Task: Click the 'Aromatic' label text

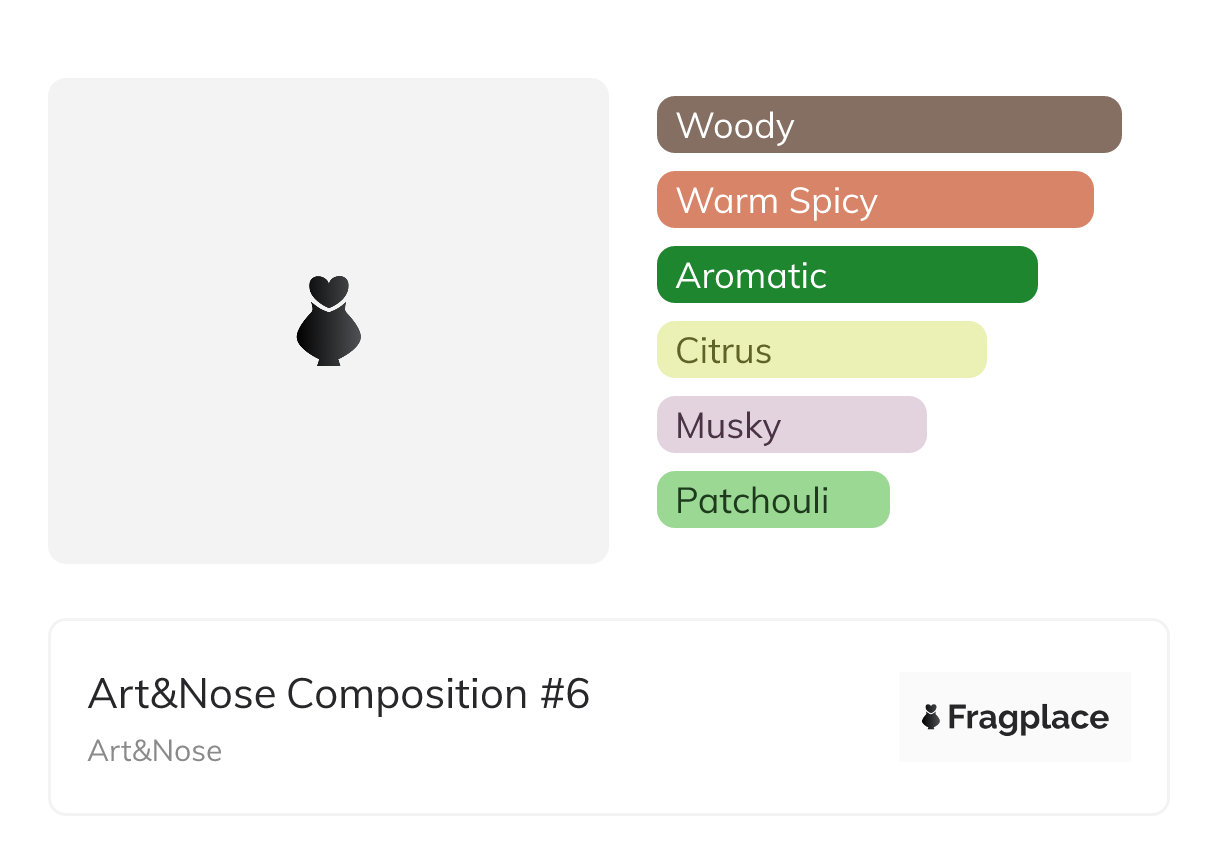Action: tap(751, 276)
